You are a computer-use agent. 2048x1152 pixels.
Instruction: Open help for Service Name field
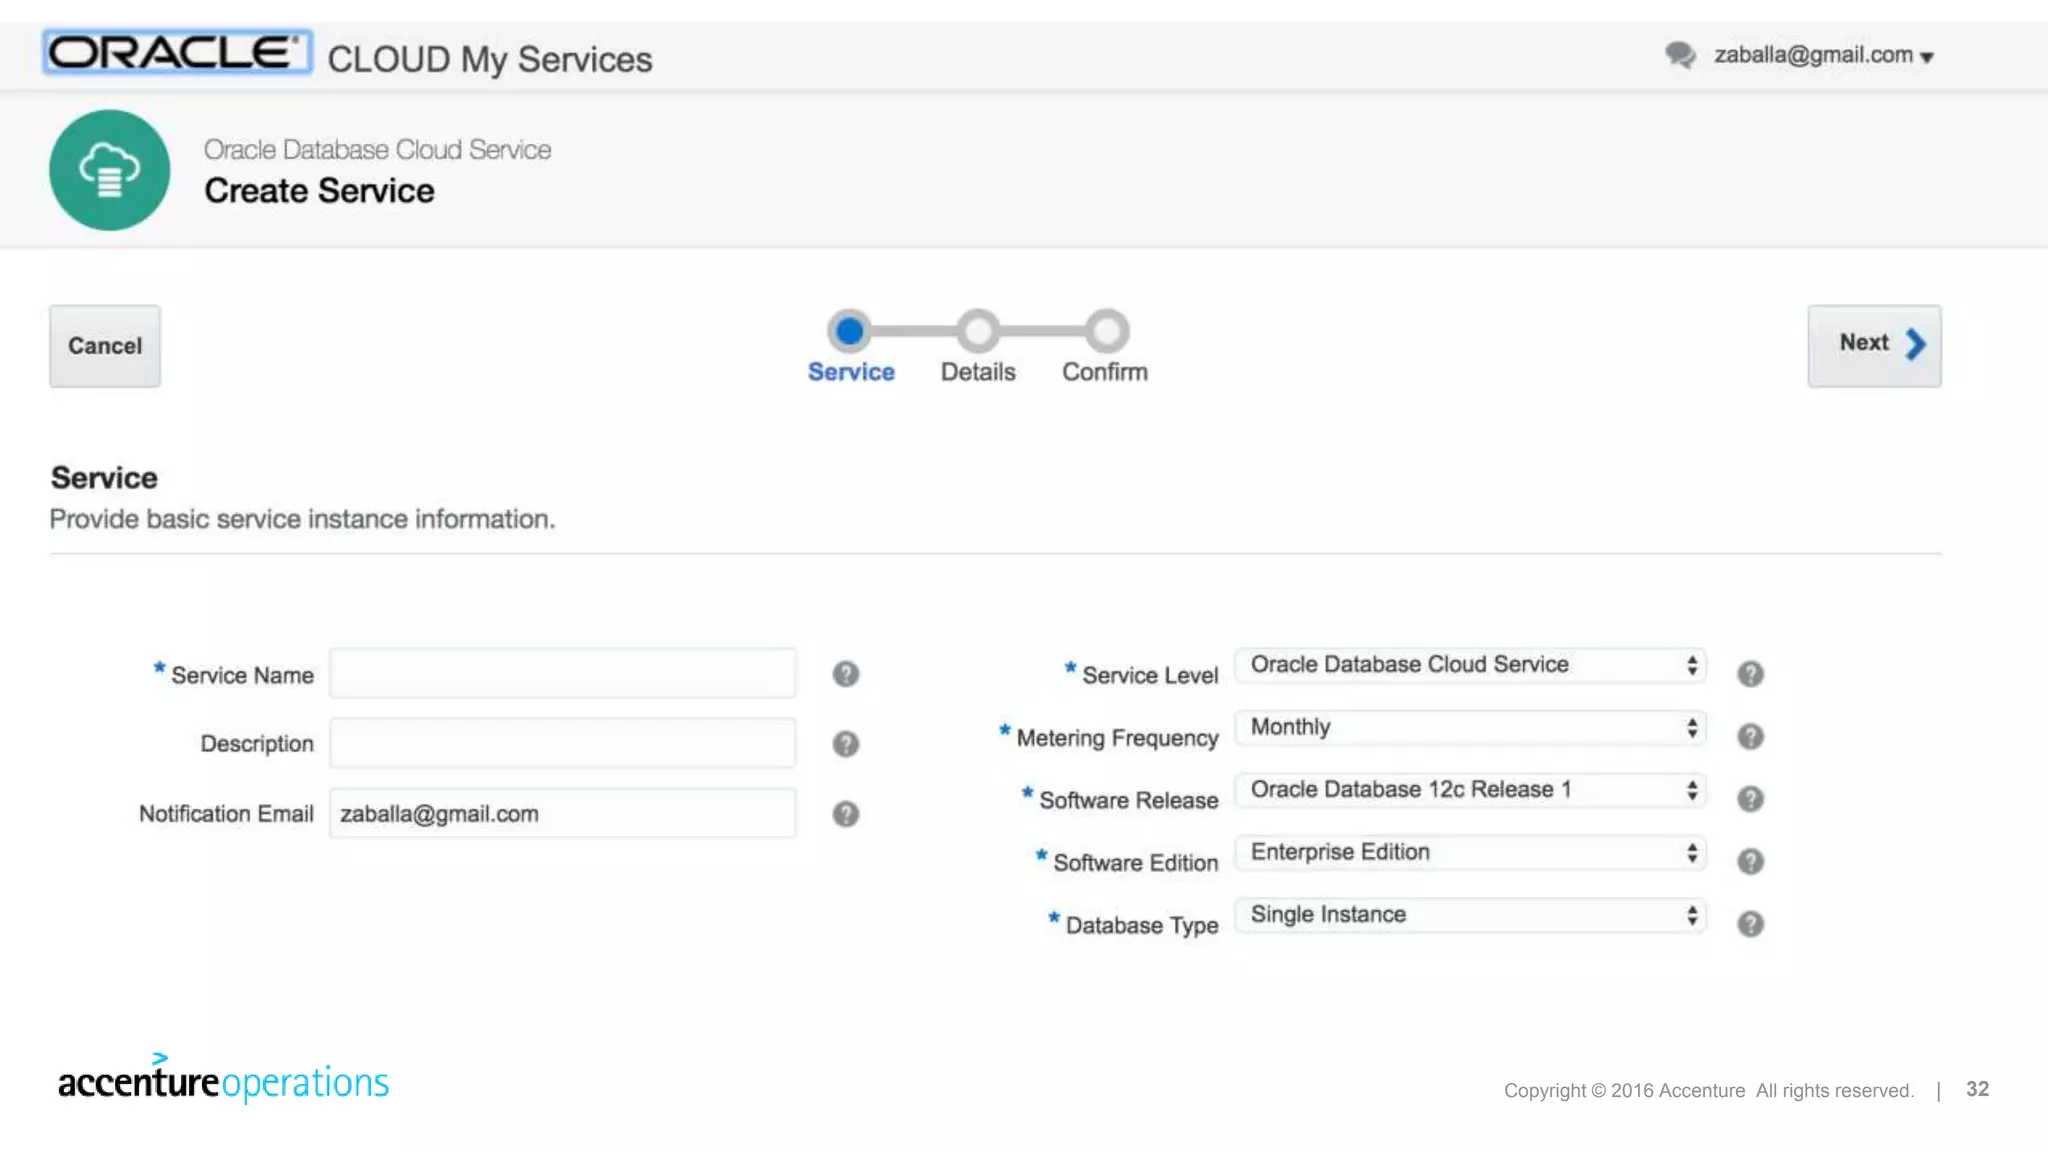point(846,675)
